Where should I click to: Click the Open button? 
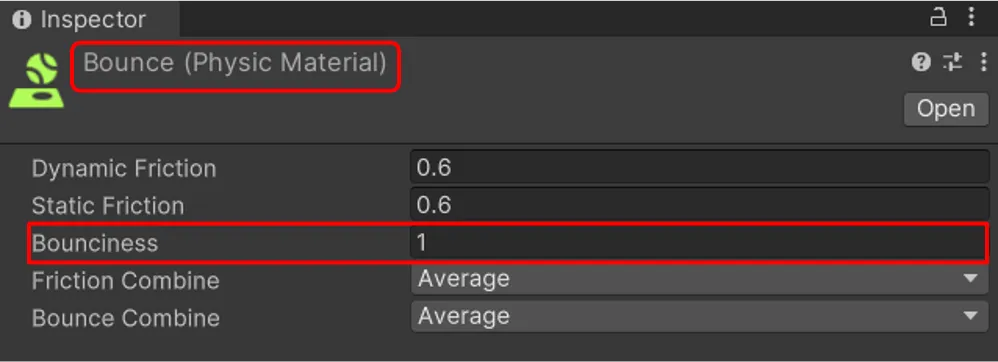946,109
